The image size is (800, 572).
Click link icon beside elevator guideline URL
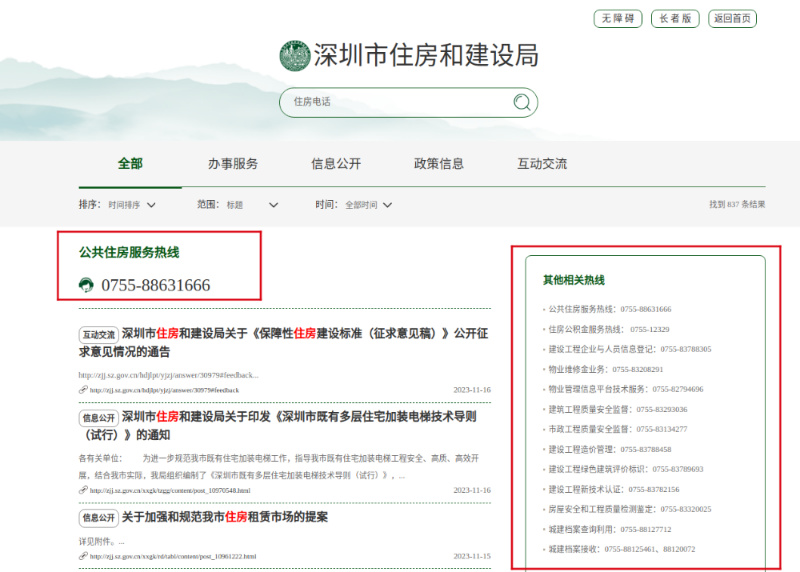(x=83, y=490)
